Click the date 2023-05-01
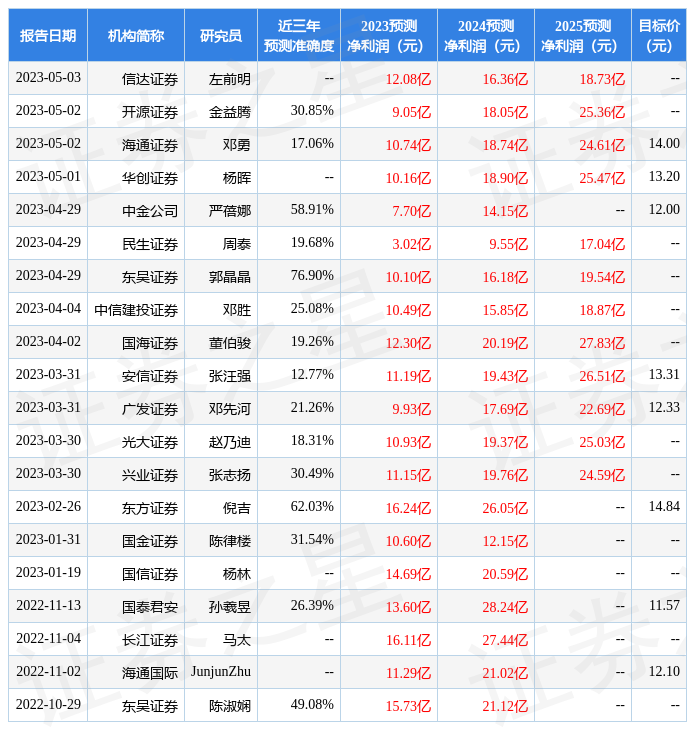 pos(48,176)
